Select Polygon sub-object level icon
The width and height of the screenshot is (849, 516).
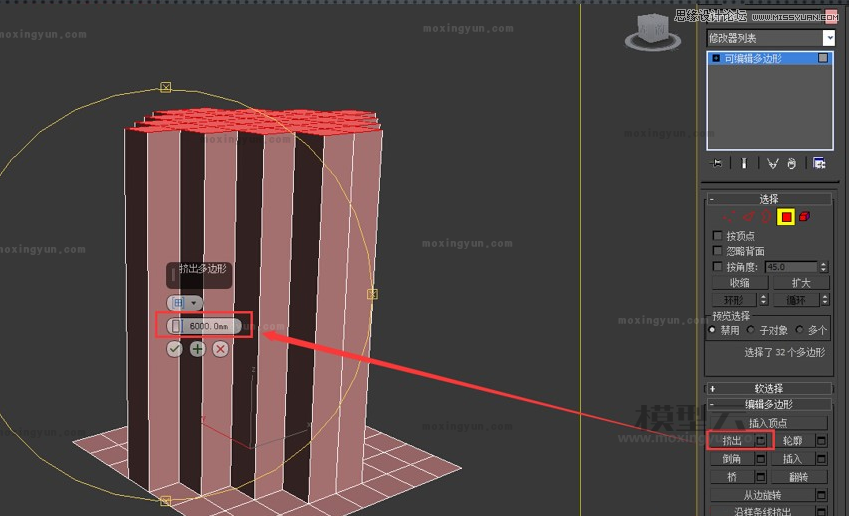point(786,217)
